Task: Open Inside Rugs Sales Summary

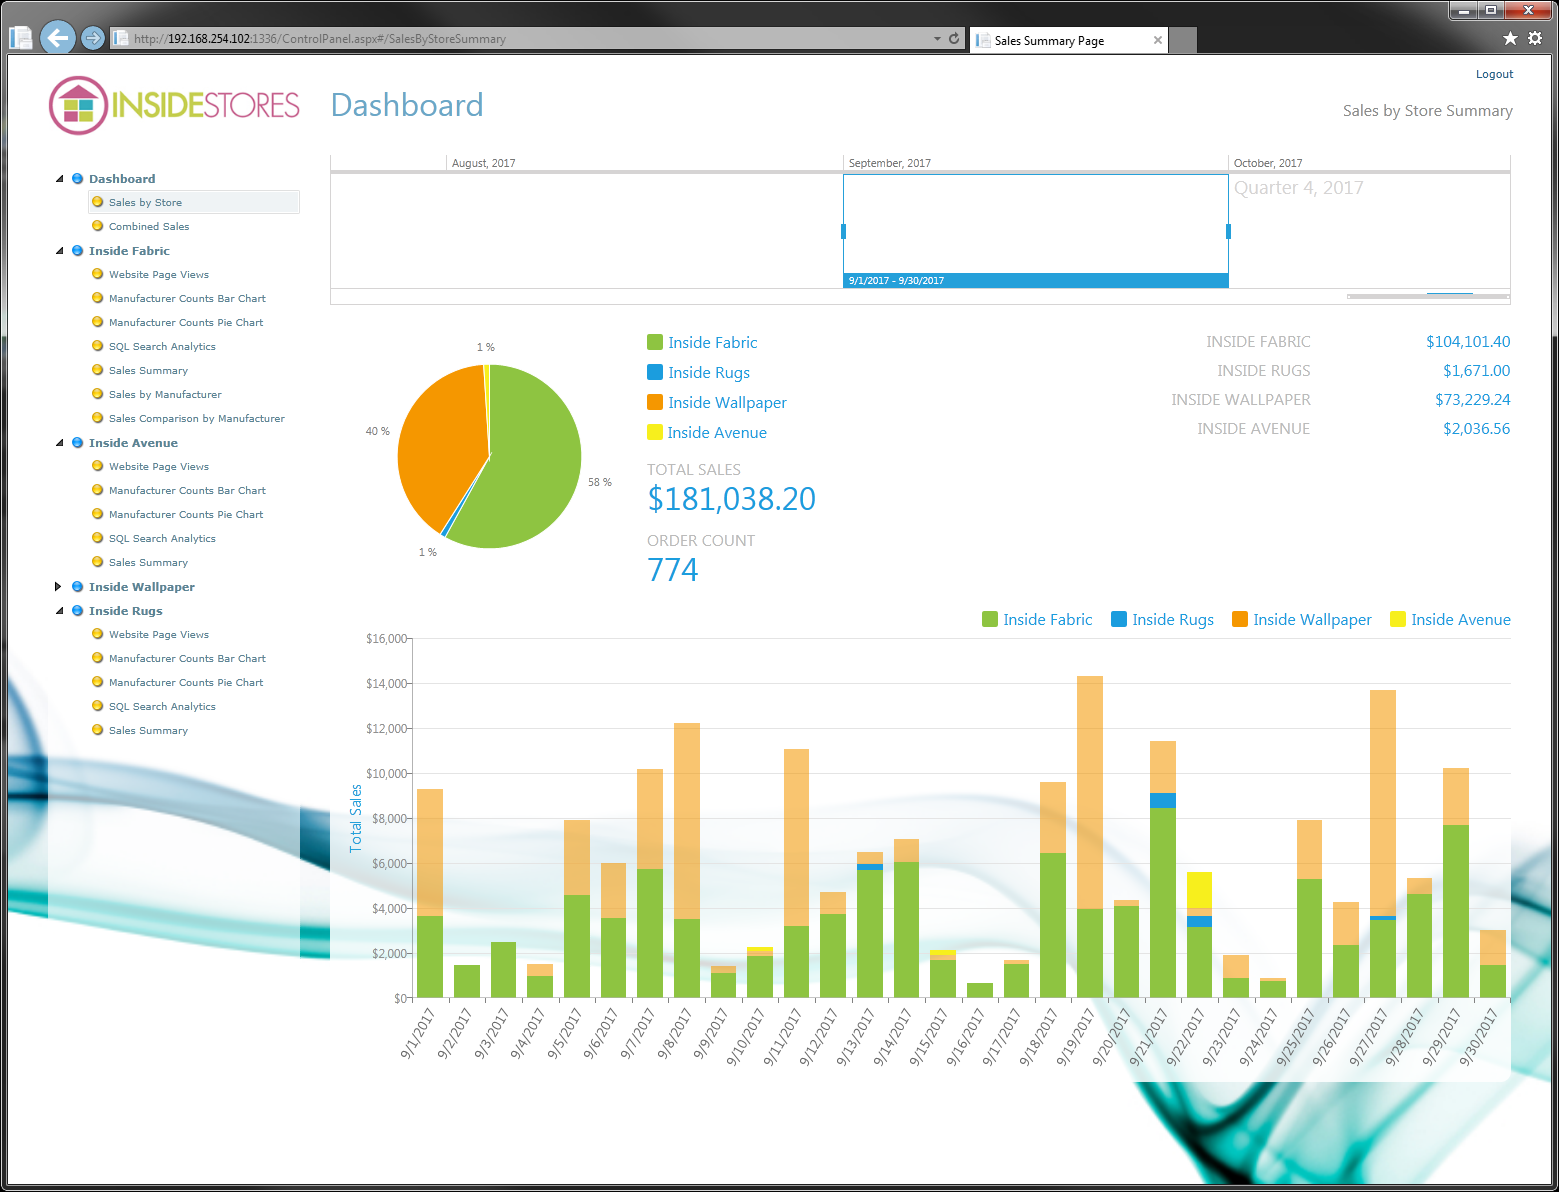Action: pyautogui.click(x=148, y=731)
